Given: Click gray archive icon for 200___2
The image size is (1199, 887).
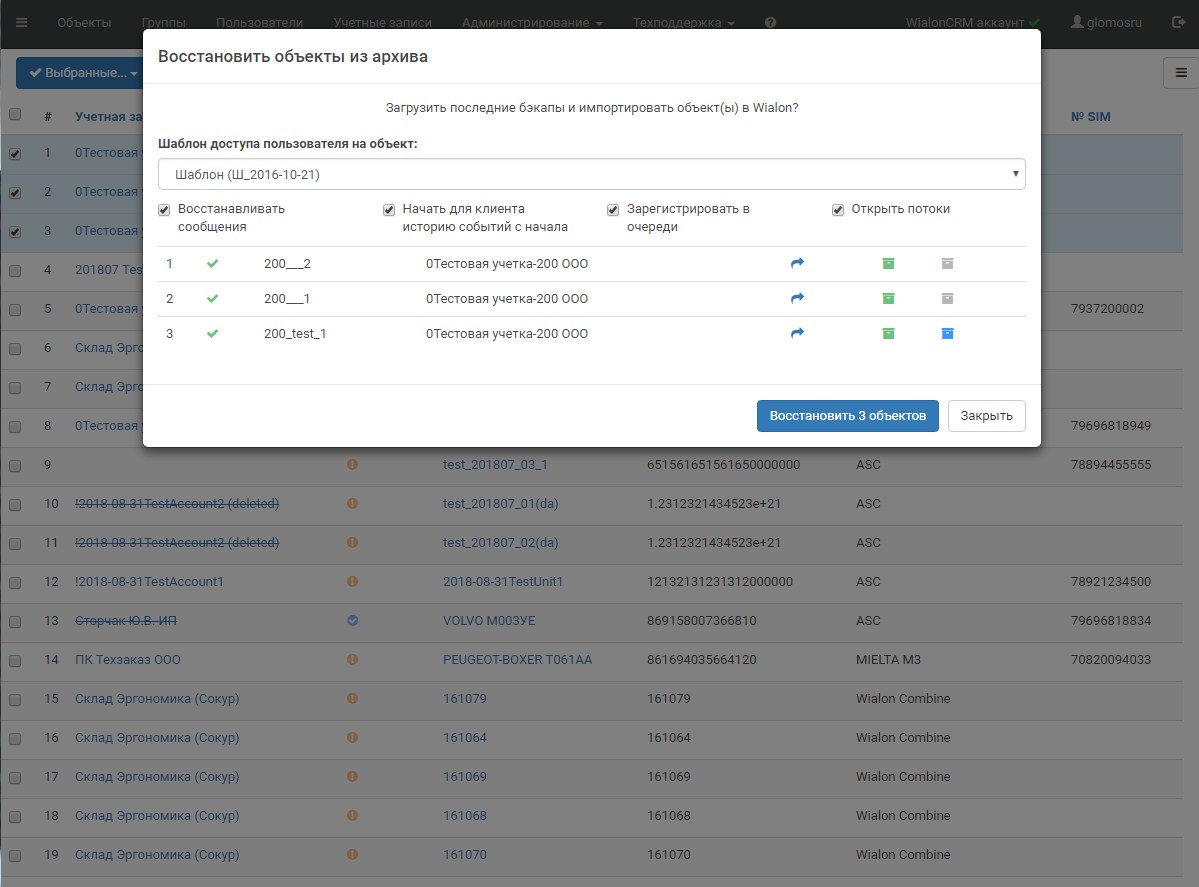Looking at the screenshot, I should point(947,264).
